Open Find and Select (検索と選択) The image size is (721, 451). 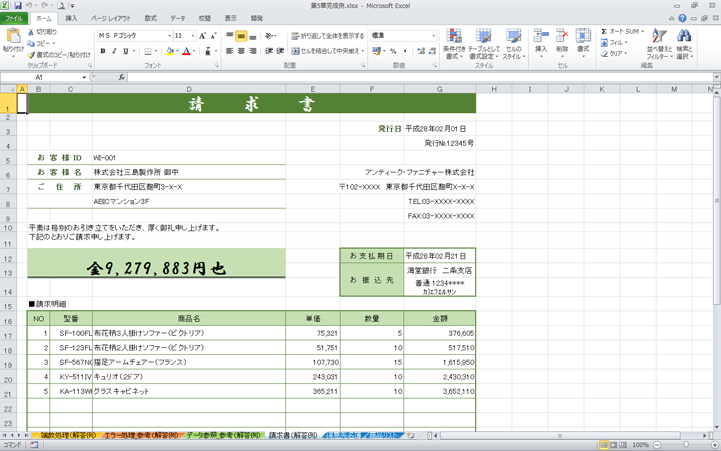(x=684, y=43)
